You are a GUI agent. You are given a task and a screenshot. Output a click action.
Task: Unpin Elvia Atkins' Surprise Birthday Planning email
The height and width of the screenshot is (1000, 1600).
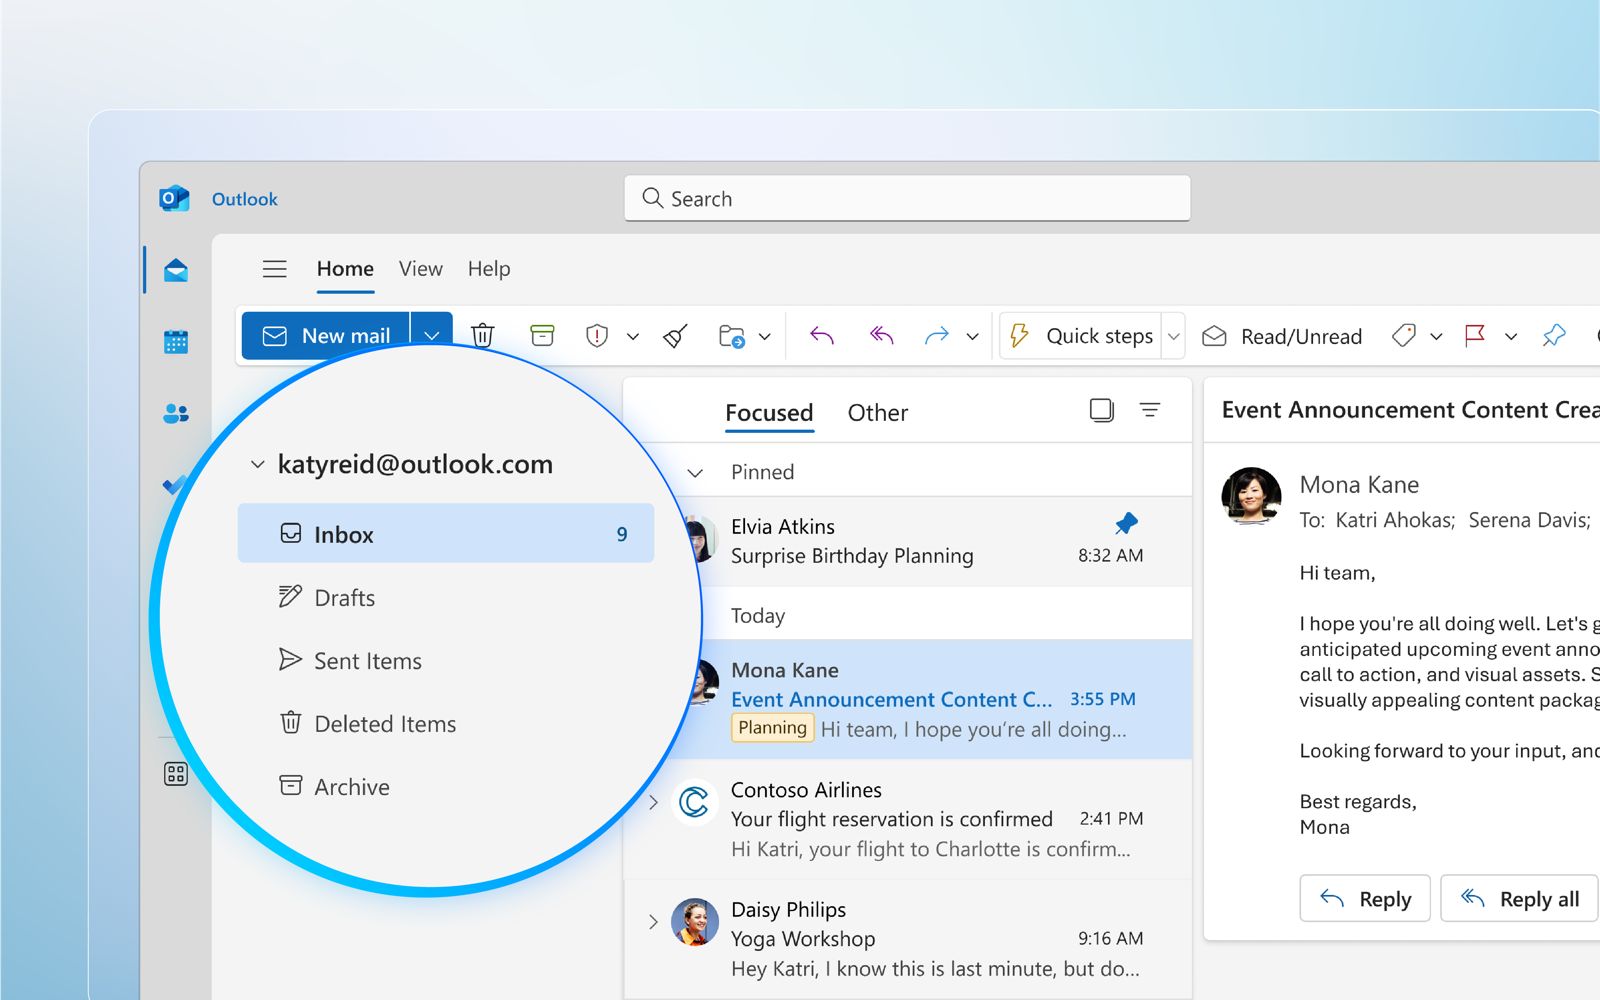click(x=1126, y=522)
